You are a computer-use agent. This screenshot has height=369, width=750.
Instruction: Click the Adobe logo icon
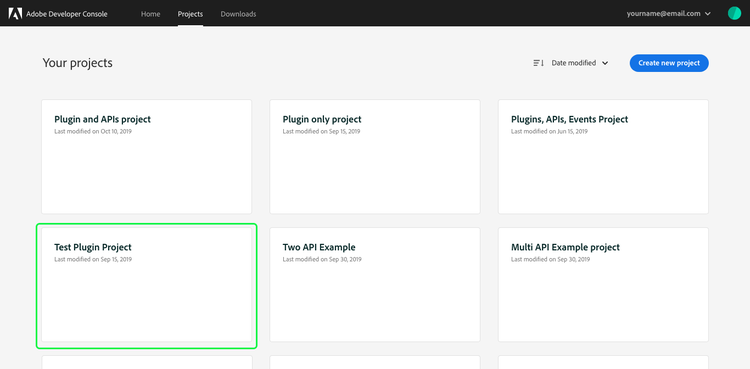point(15,13)
